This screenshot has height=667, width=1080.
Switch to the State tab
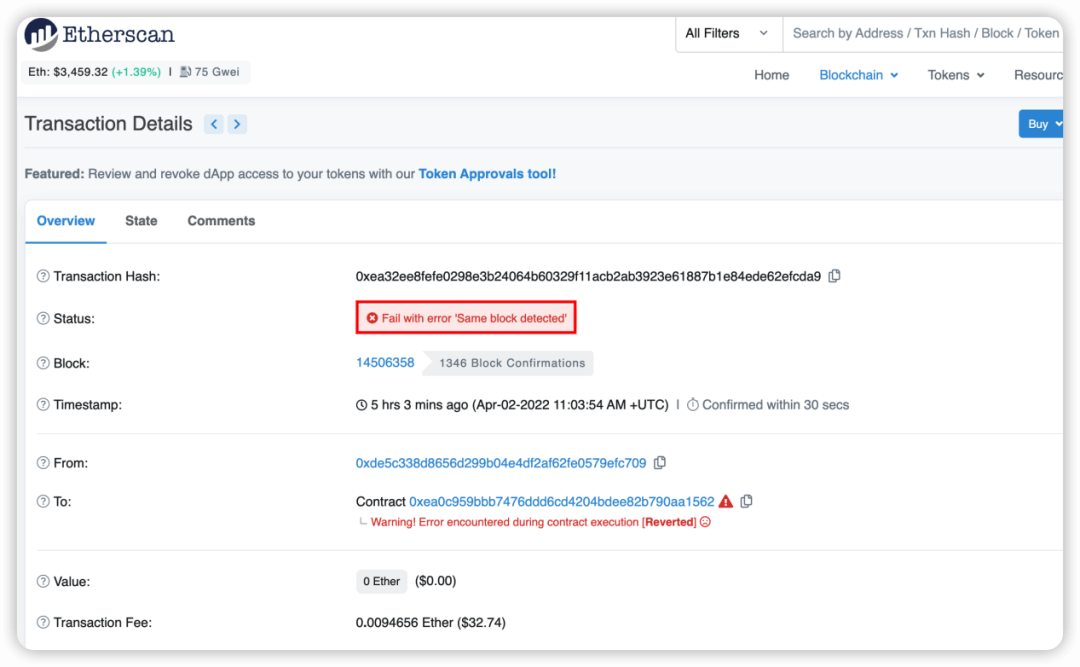[141, 221]
